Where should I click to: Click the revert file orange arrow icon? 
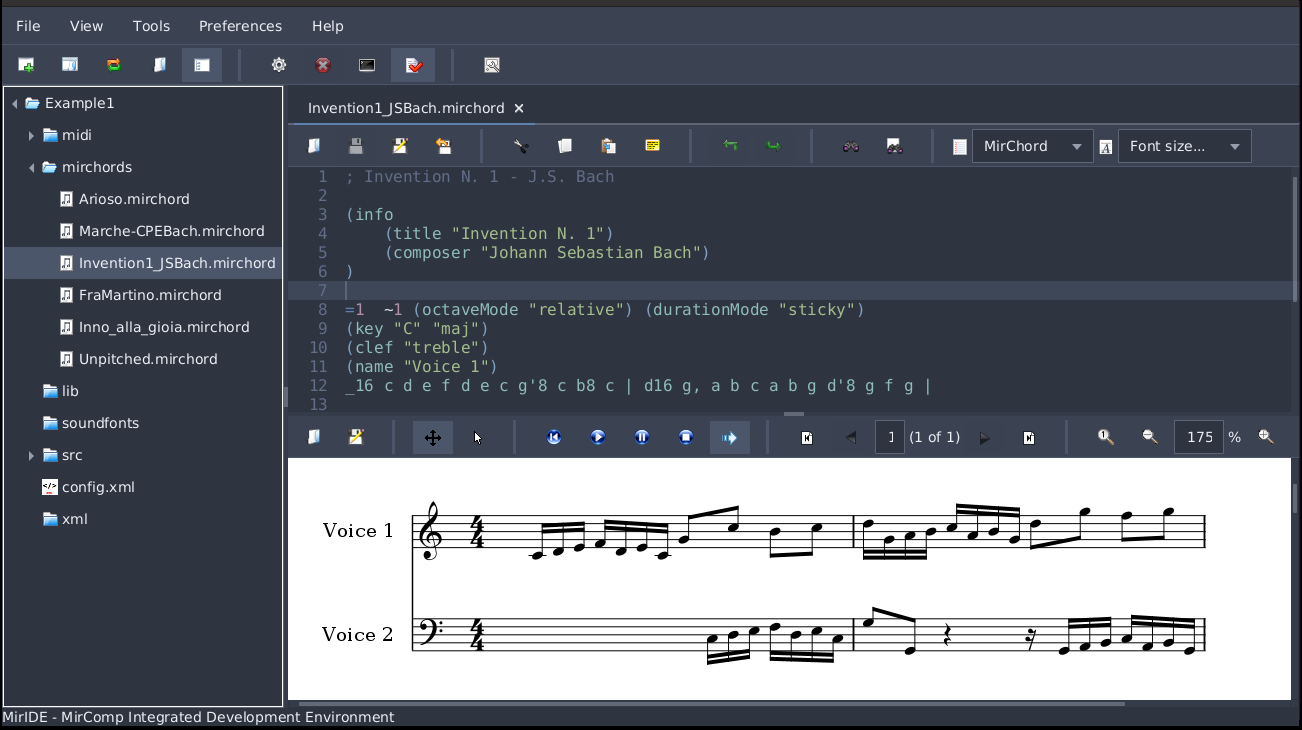click(444, 146)
